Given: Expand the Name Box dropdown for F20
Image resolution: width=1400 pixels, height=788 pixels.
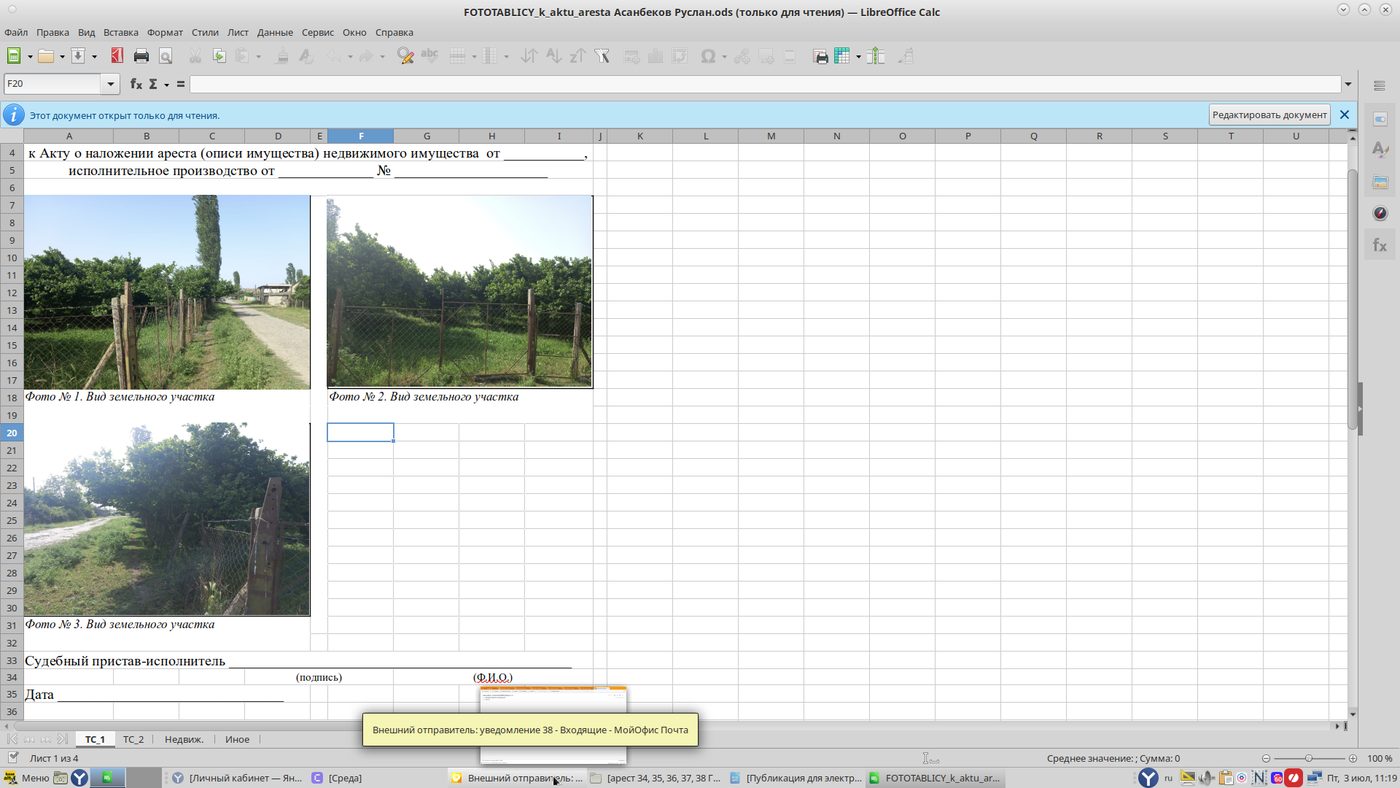Looking at the screenshot, I should [111, 84].
